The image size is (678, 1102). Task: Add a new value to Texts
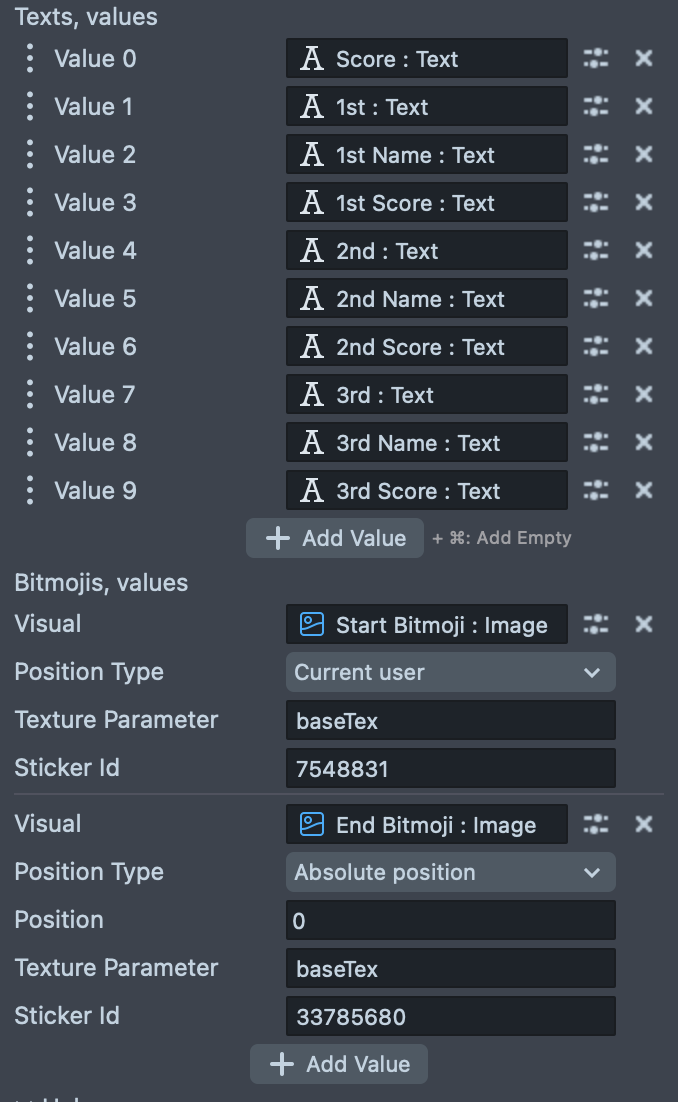tap(335, 538)
